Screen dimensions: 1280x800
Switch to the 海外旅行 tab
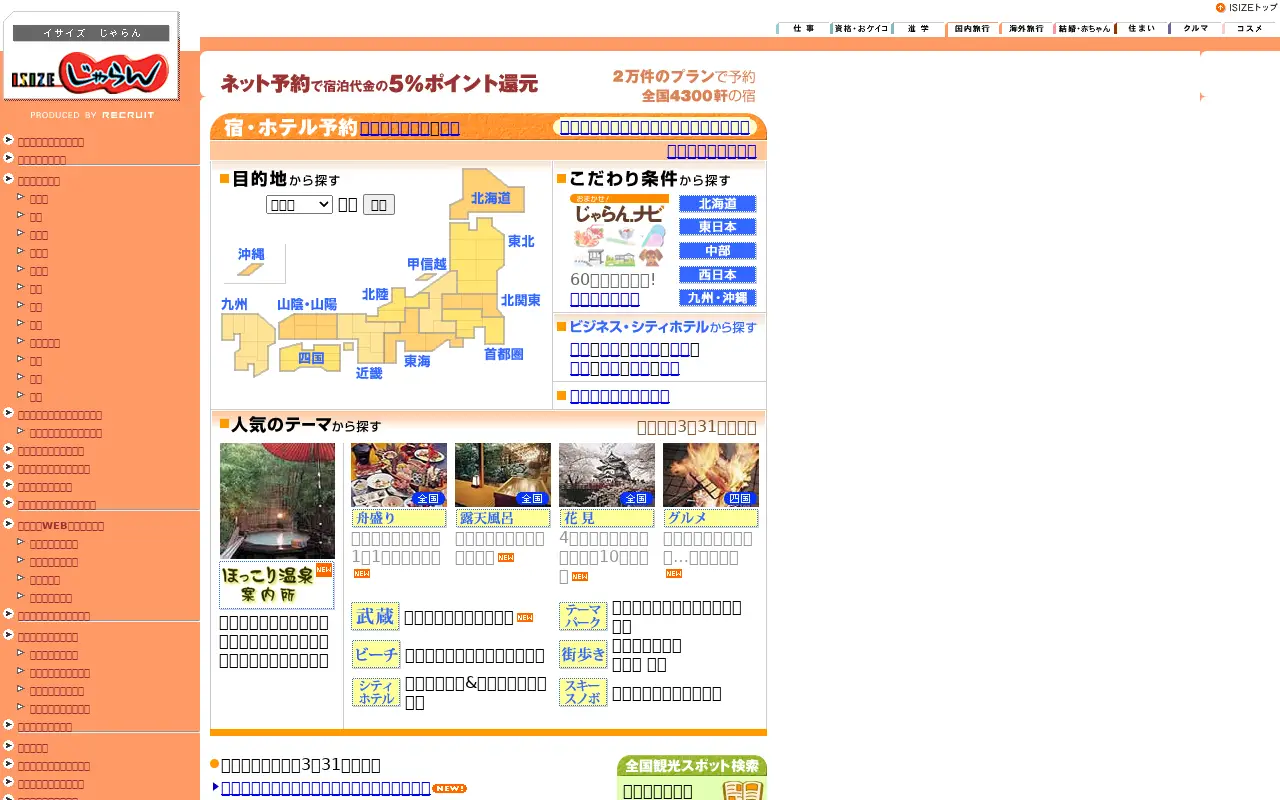(1026, 29)
